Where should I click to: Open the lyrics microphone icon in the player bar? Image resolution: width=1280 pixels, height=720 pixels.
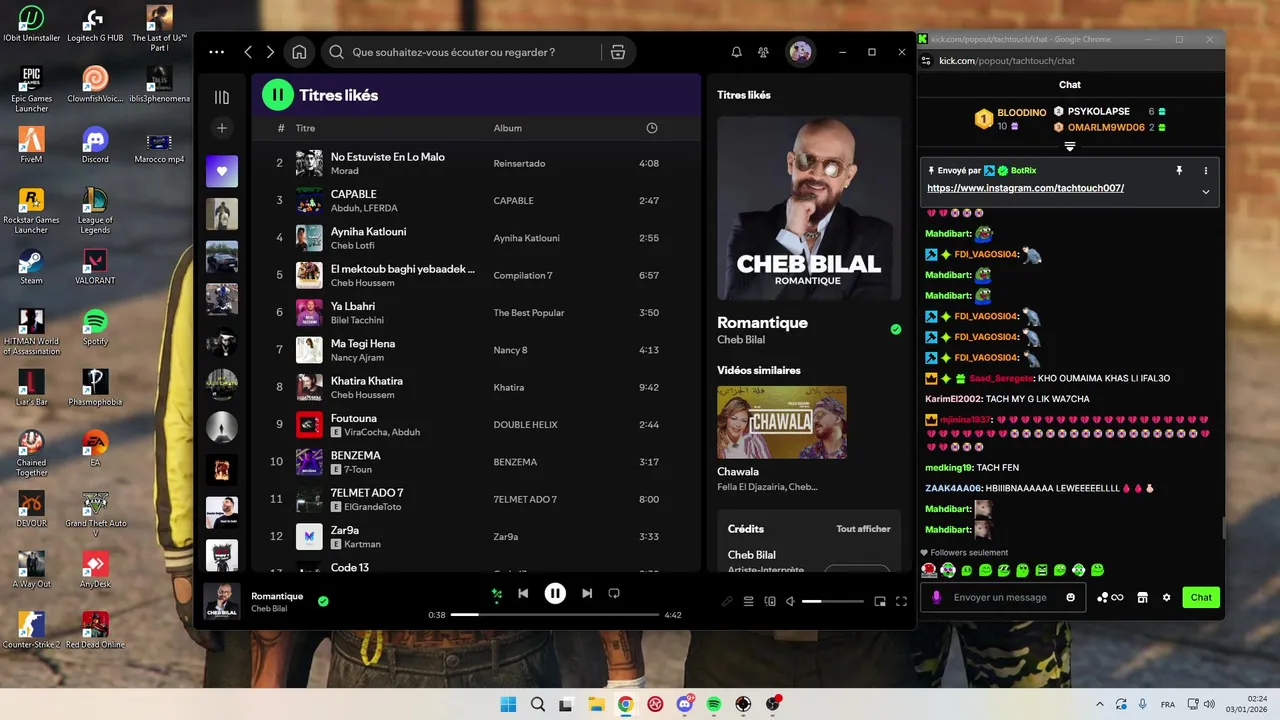(728, 601)
